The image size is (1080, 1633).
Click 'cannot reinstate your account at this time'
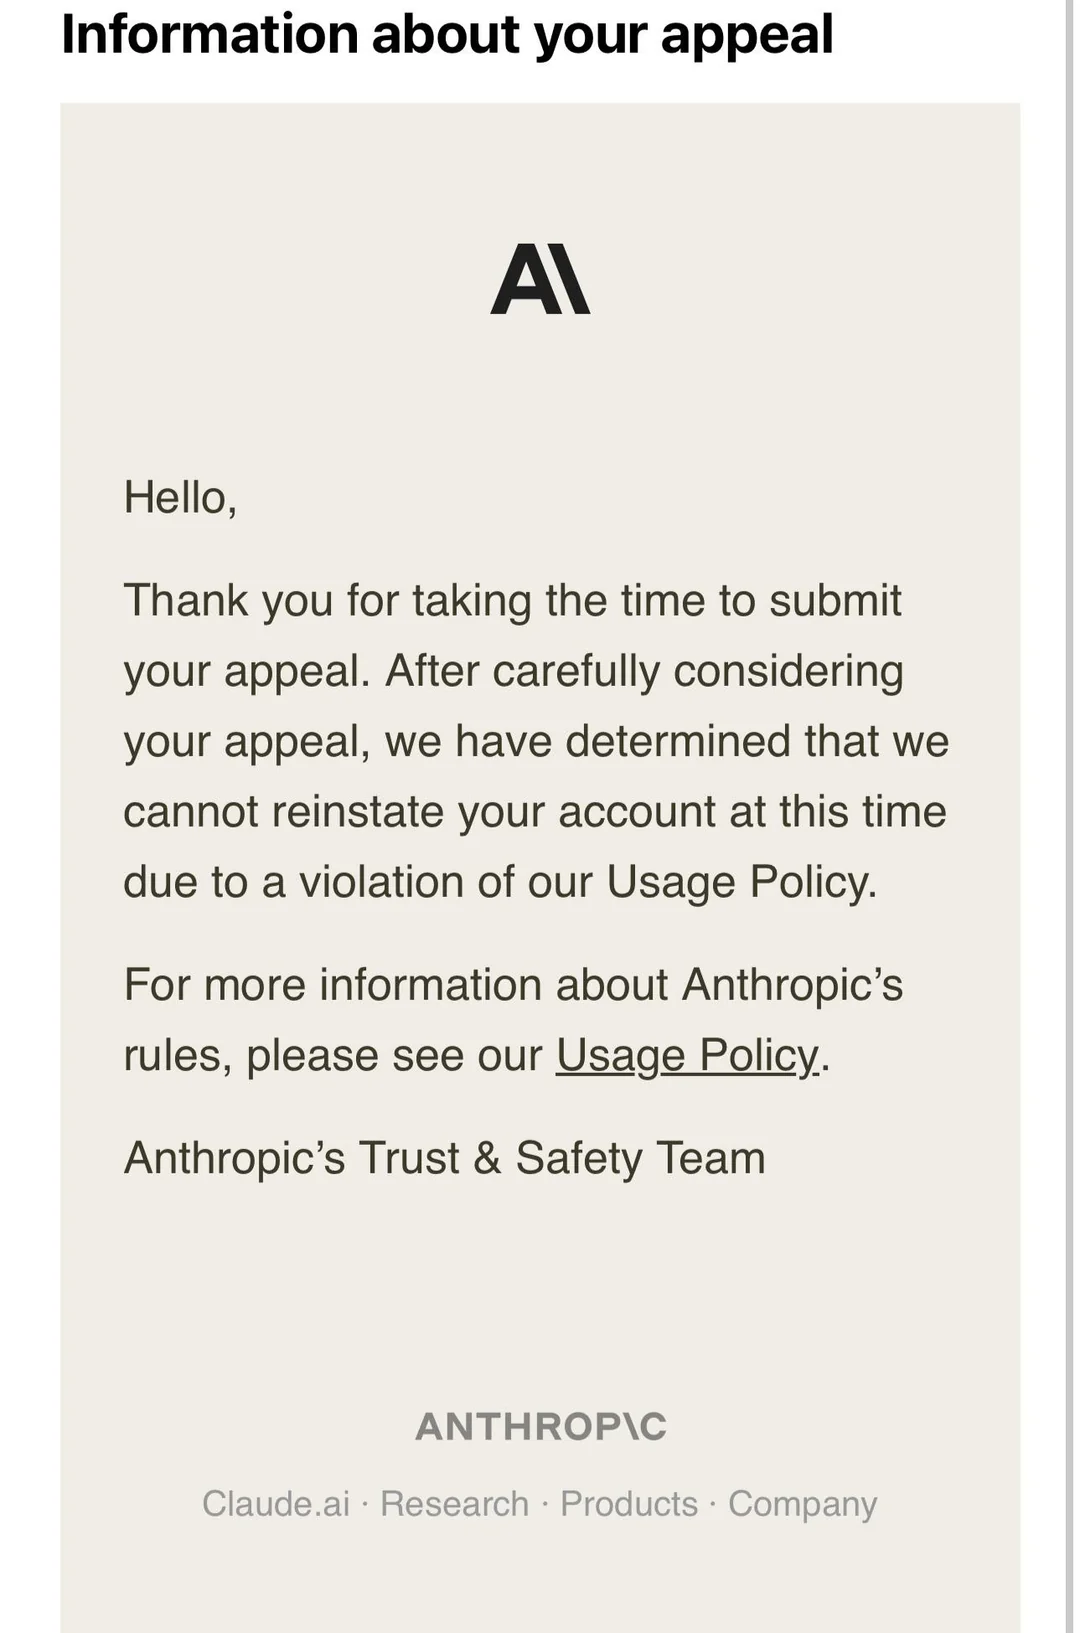[535, 811]
